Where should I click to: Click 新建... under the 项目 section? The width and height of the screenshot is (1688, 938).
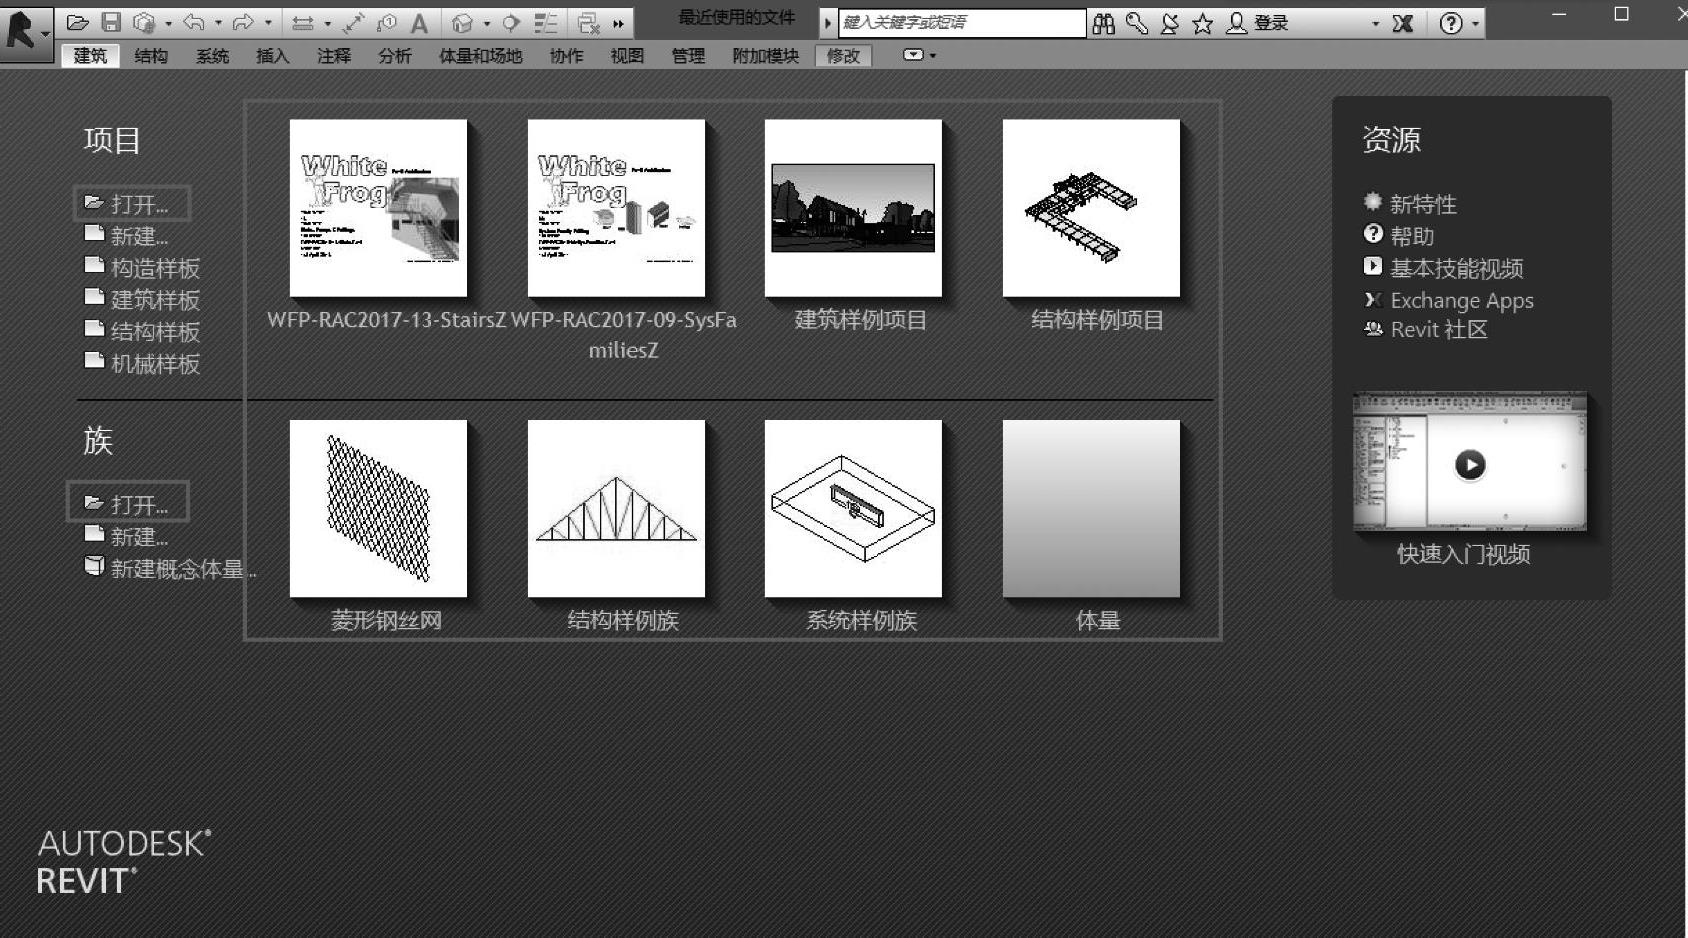pos(127,236)
